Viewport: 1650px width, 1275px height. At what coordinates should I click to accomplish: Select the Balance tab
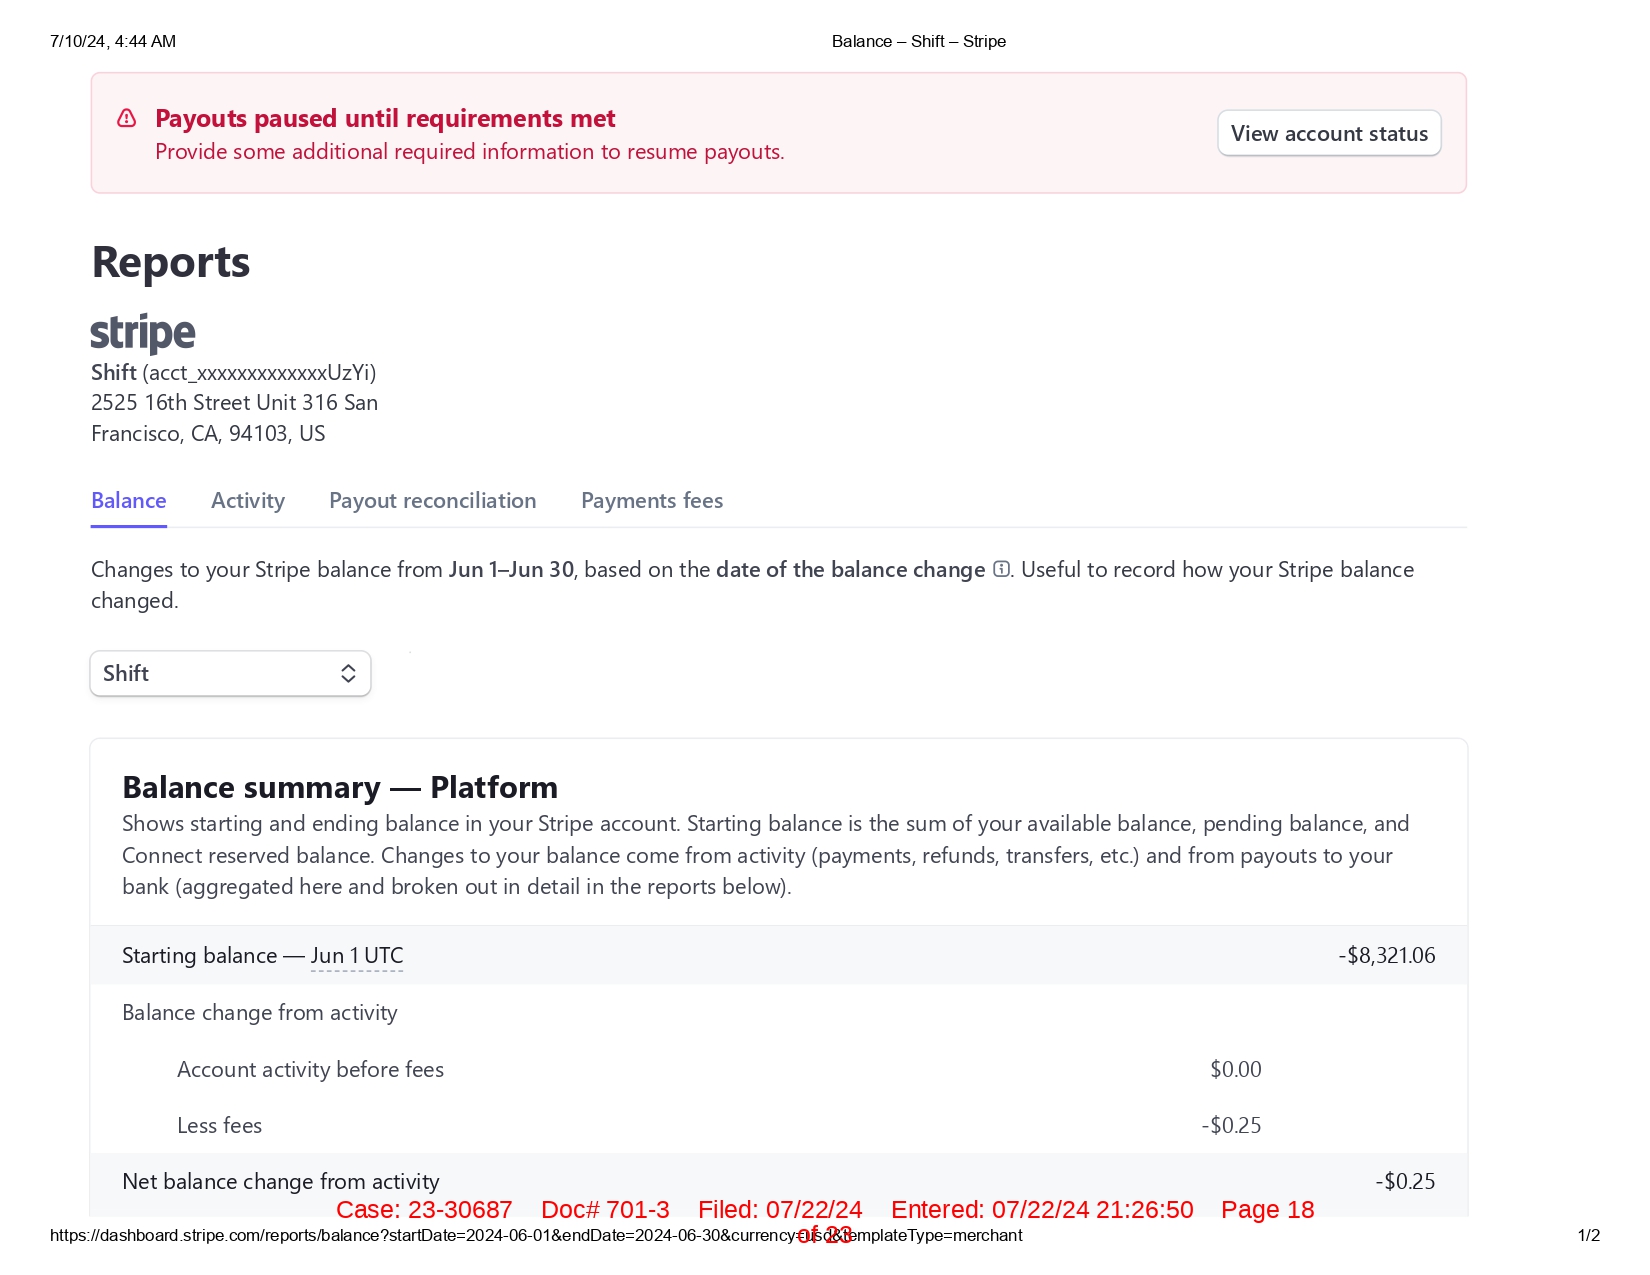coord(129,501)
